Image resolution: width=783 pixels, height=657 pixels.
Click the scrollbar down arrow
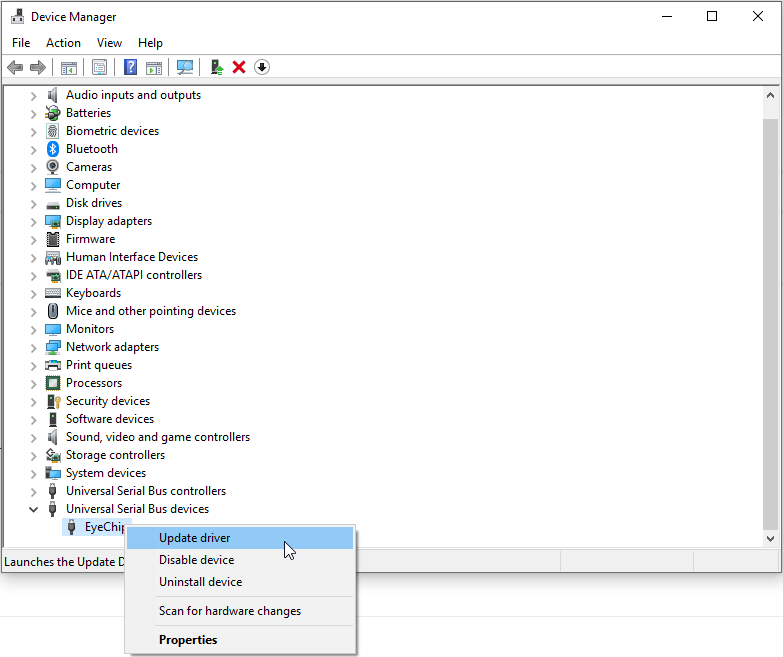[770, 539]
